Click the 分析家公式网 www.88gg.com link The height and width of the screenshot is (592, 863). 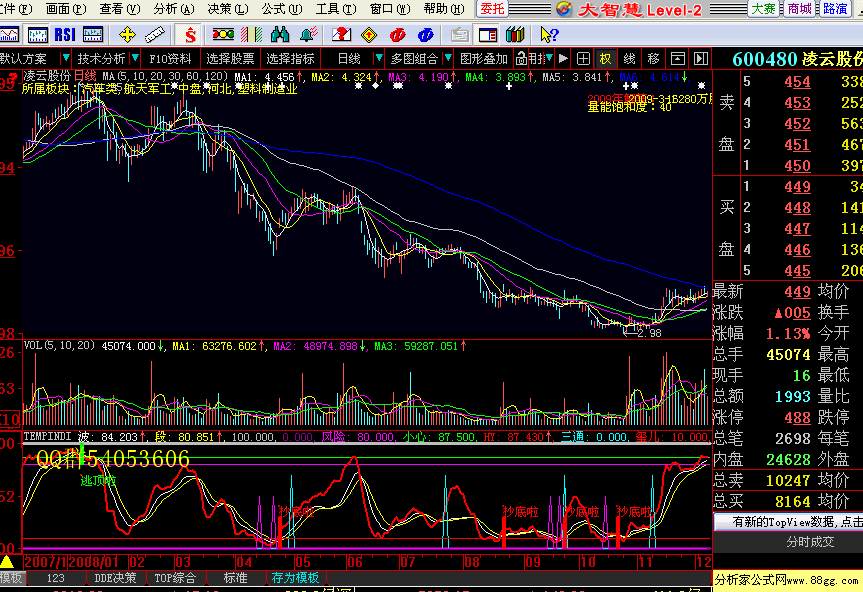[x=788, y=579]
